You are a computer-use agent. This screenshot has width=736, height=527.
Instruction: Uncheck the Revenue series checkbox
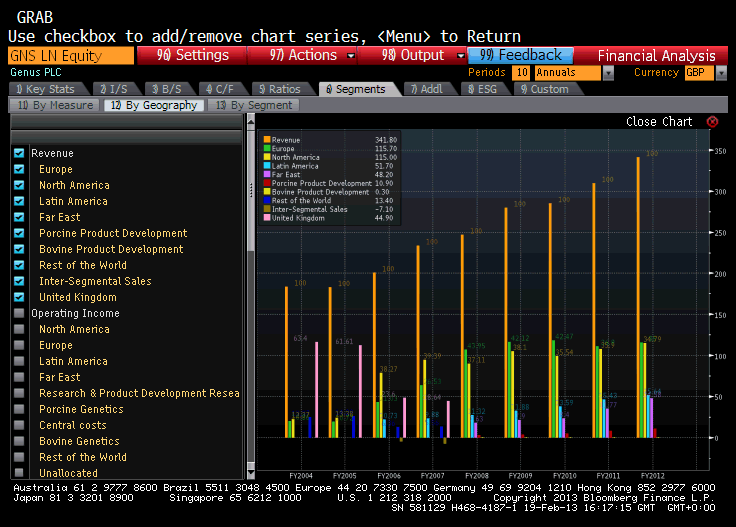coord(19,154)
